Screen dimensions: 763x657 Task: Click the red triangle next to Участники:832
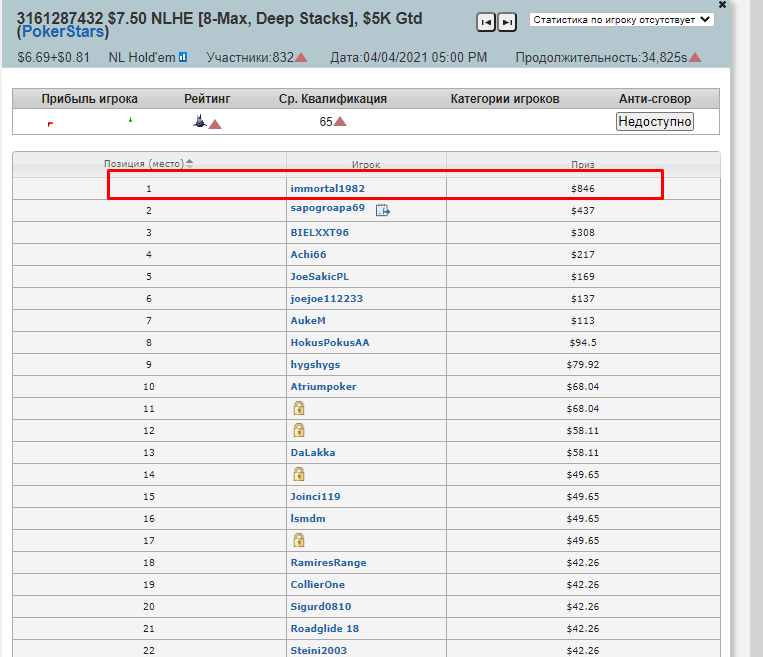[x=301, y=57]
